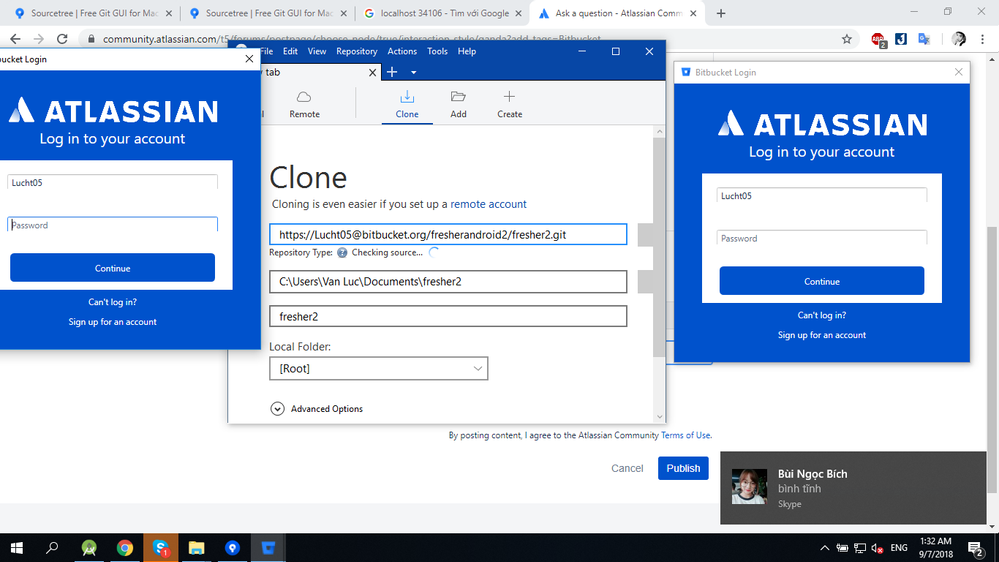Focus username Lucht05 field in right login
Viewport: 999px width, 562px height.
[x=821, y=196]
